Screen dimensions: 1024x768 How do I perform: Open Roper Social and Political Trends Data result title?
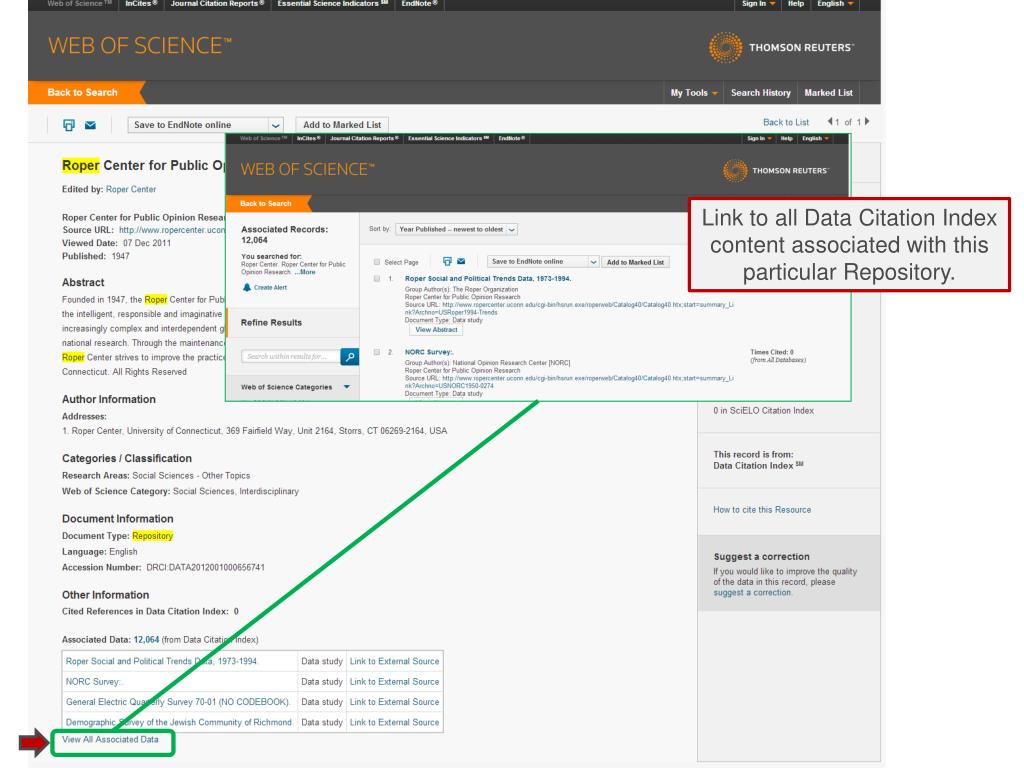(488, 279)
